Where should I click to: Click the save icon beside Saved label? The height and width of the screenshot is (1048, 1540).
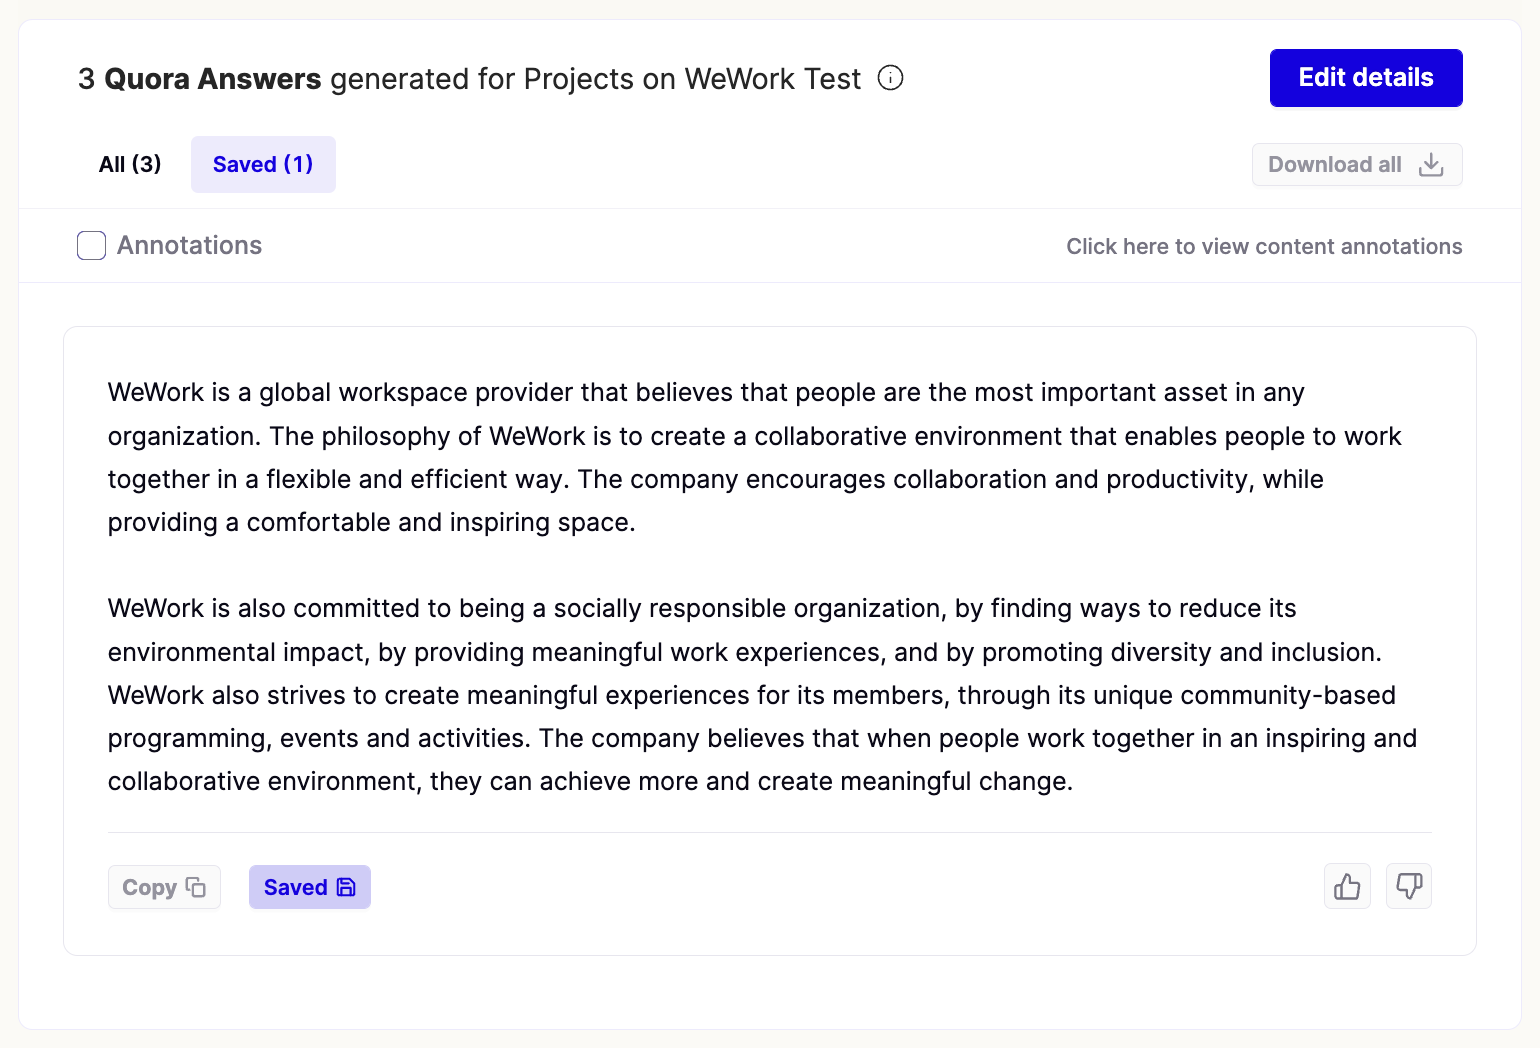(345, 886)
